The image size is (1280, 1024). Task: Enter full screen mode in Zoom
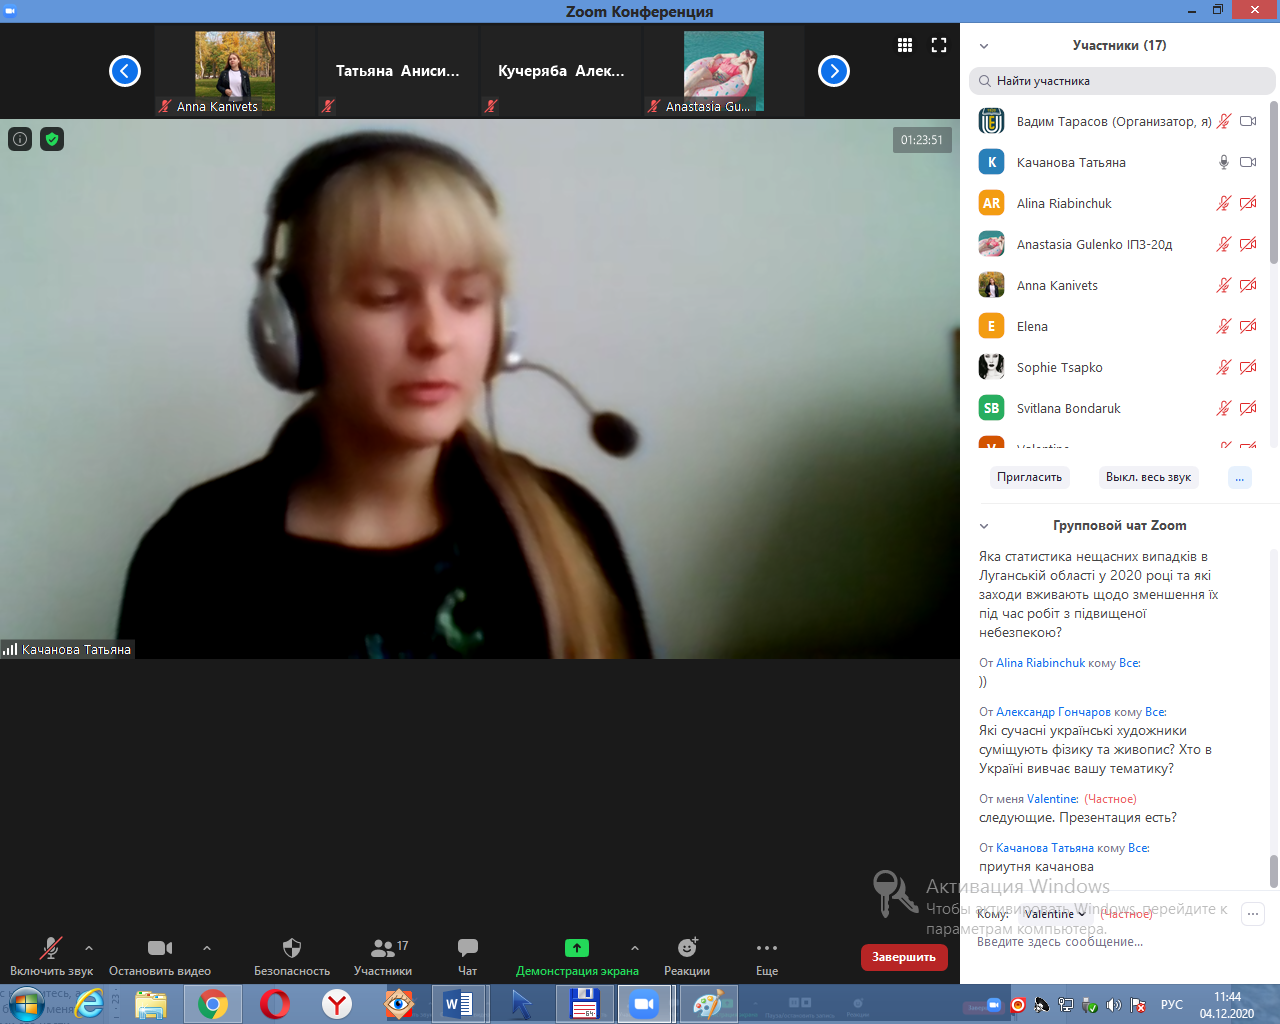click(939, 45)
